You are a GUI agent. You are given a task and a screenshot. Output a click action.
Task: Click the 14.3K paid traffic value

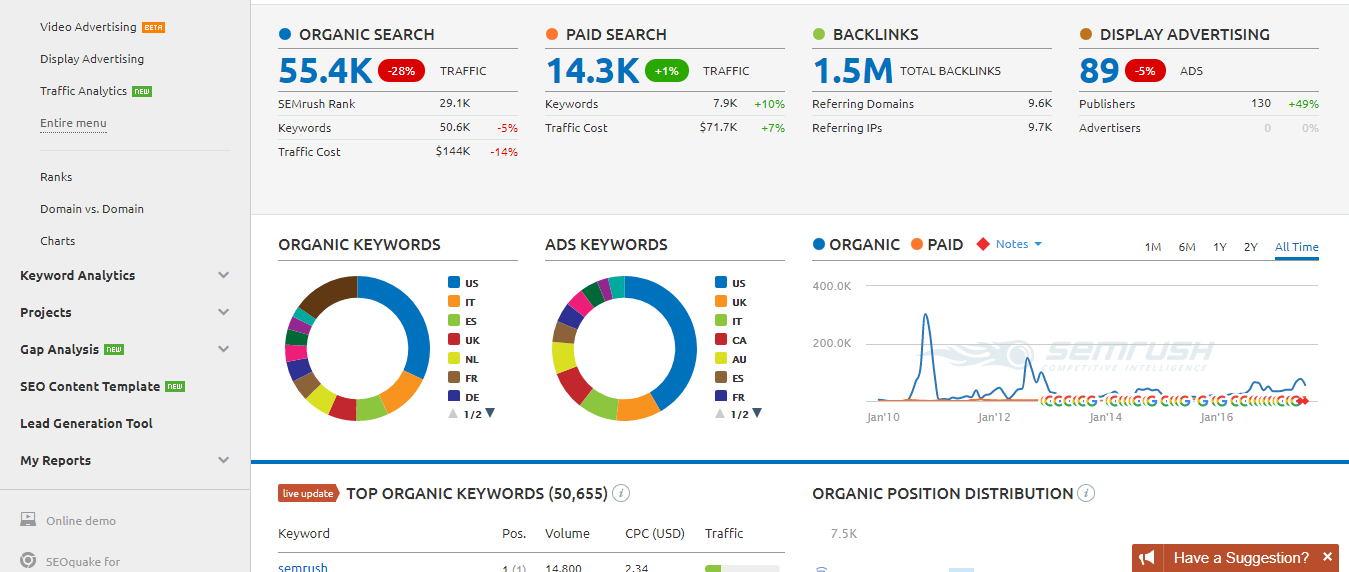point(592,71)
